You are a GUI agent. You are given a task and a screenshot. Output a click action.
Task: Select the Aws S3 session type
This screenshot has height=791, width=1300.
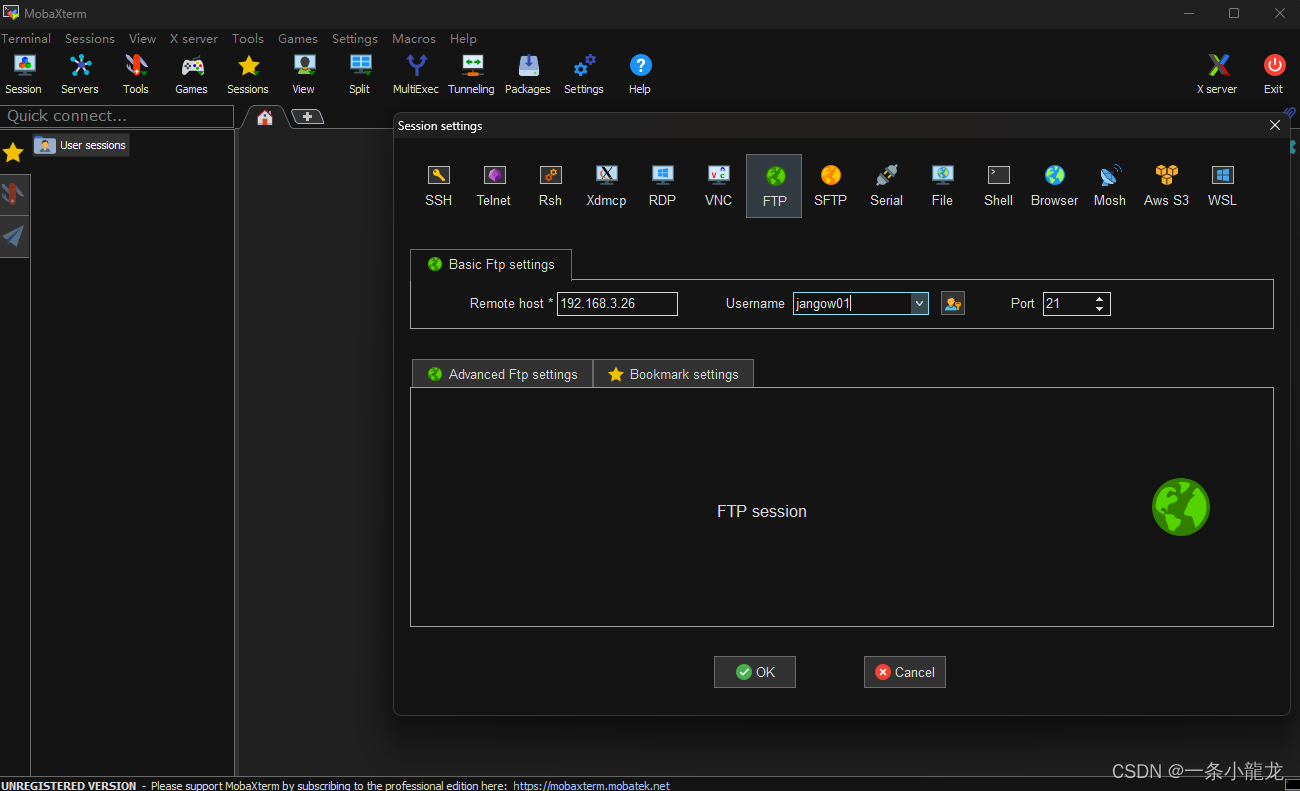coord(1166,186)
